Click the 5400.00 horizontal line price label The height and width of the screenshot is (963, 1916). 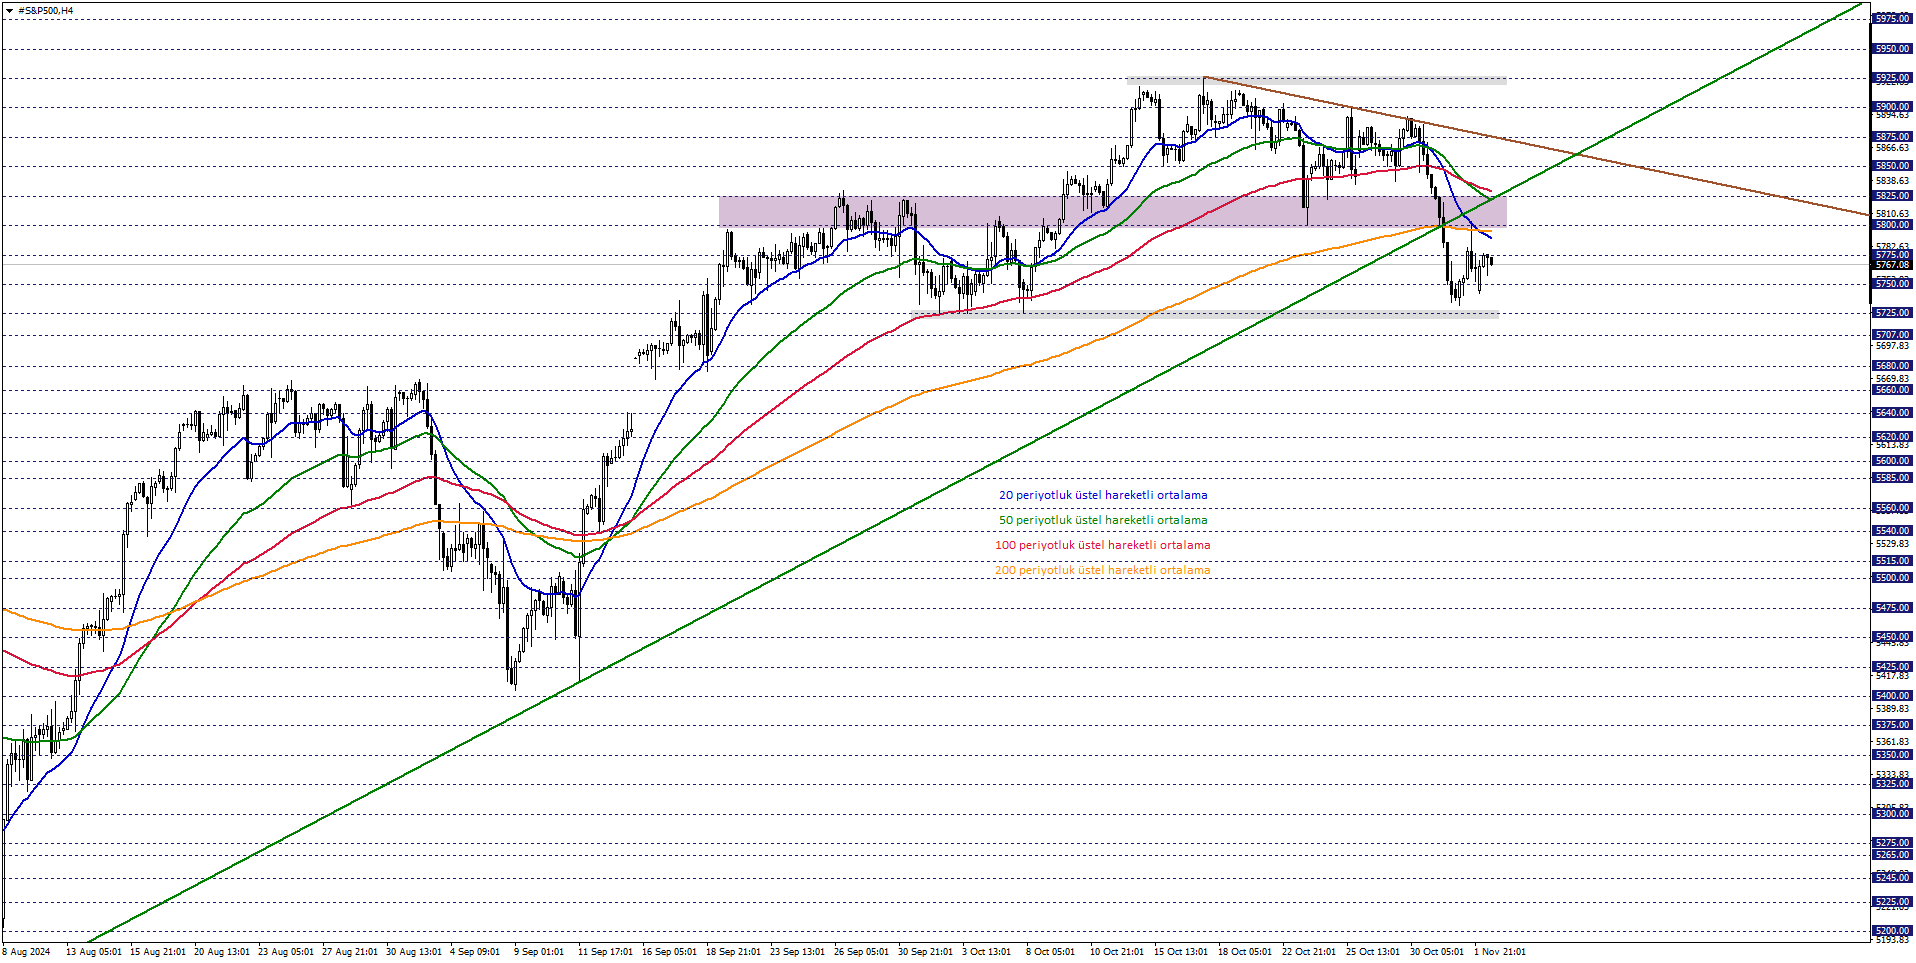1892,696
